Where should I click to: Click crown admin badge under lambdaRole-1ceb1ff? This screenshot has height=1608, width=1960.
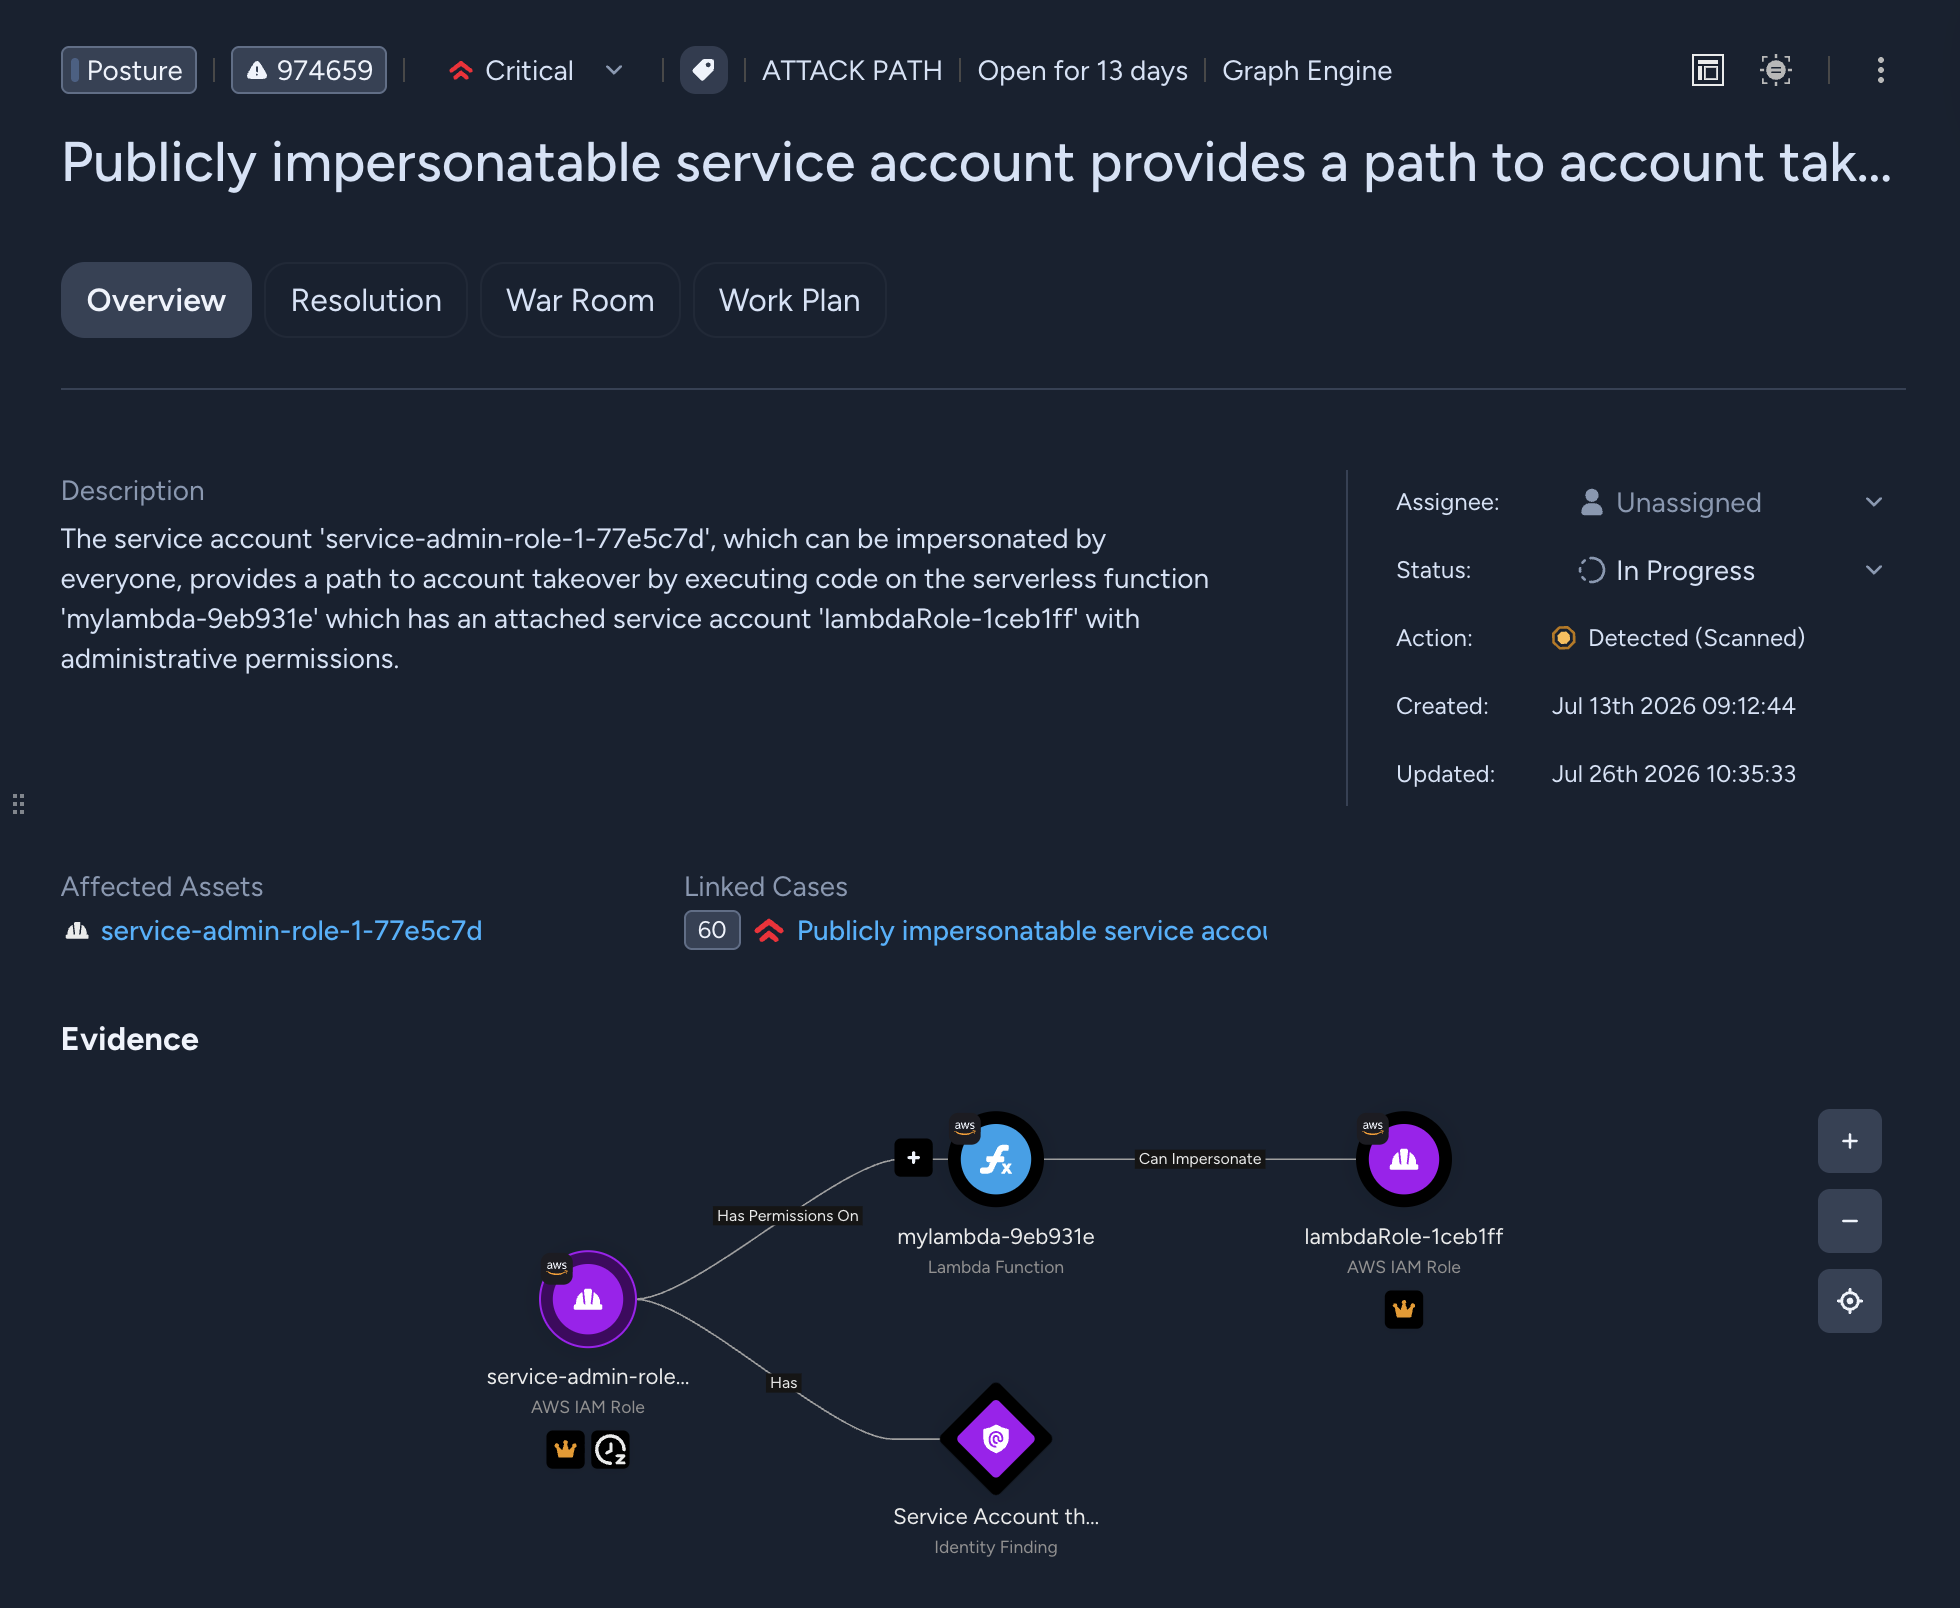click(1404, 1309)
